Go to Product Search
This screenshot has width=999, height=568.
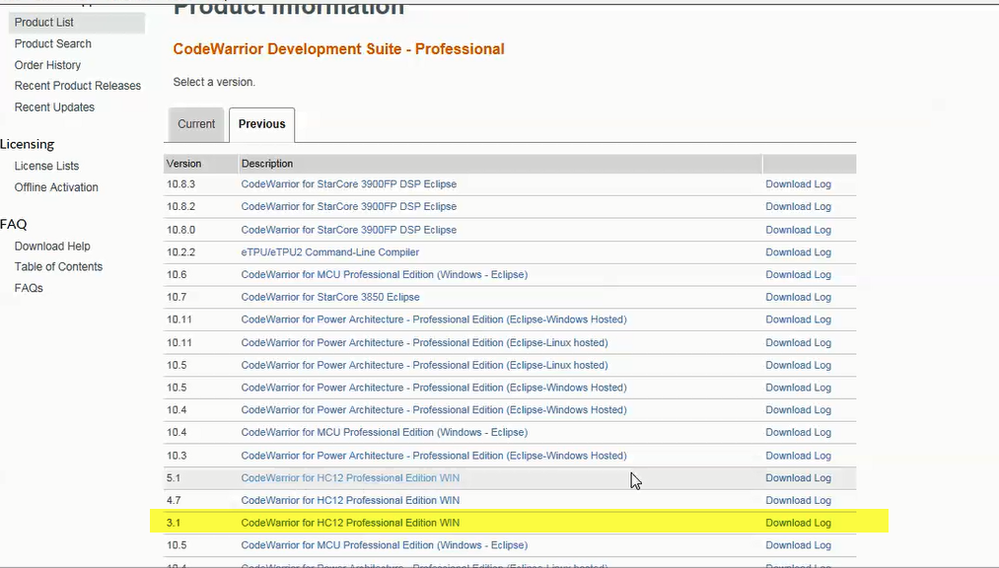53,44
